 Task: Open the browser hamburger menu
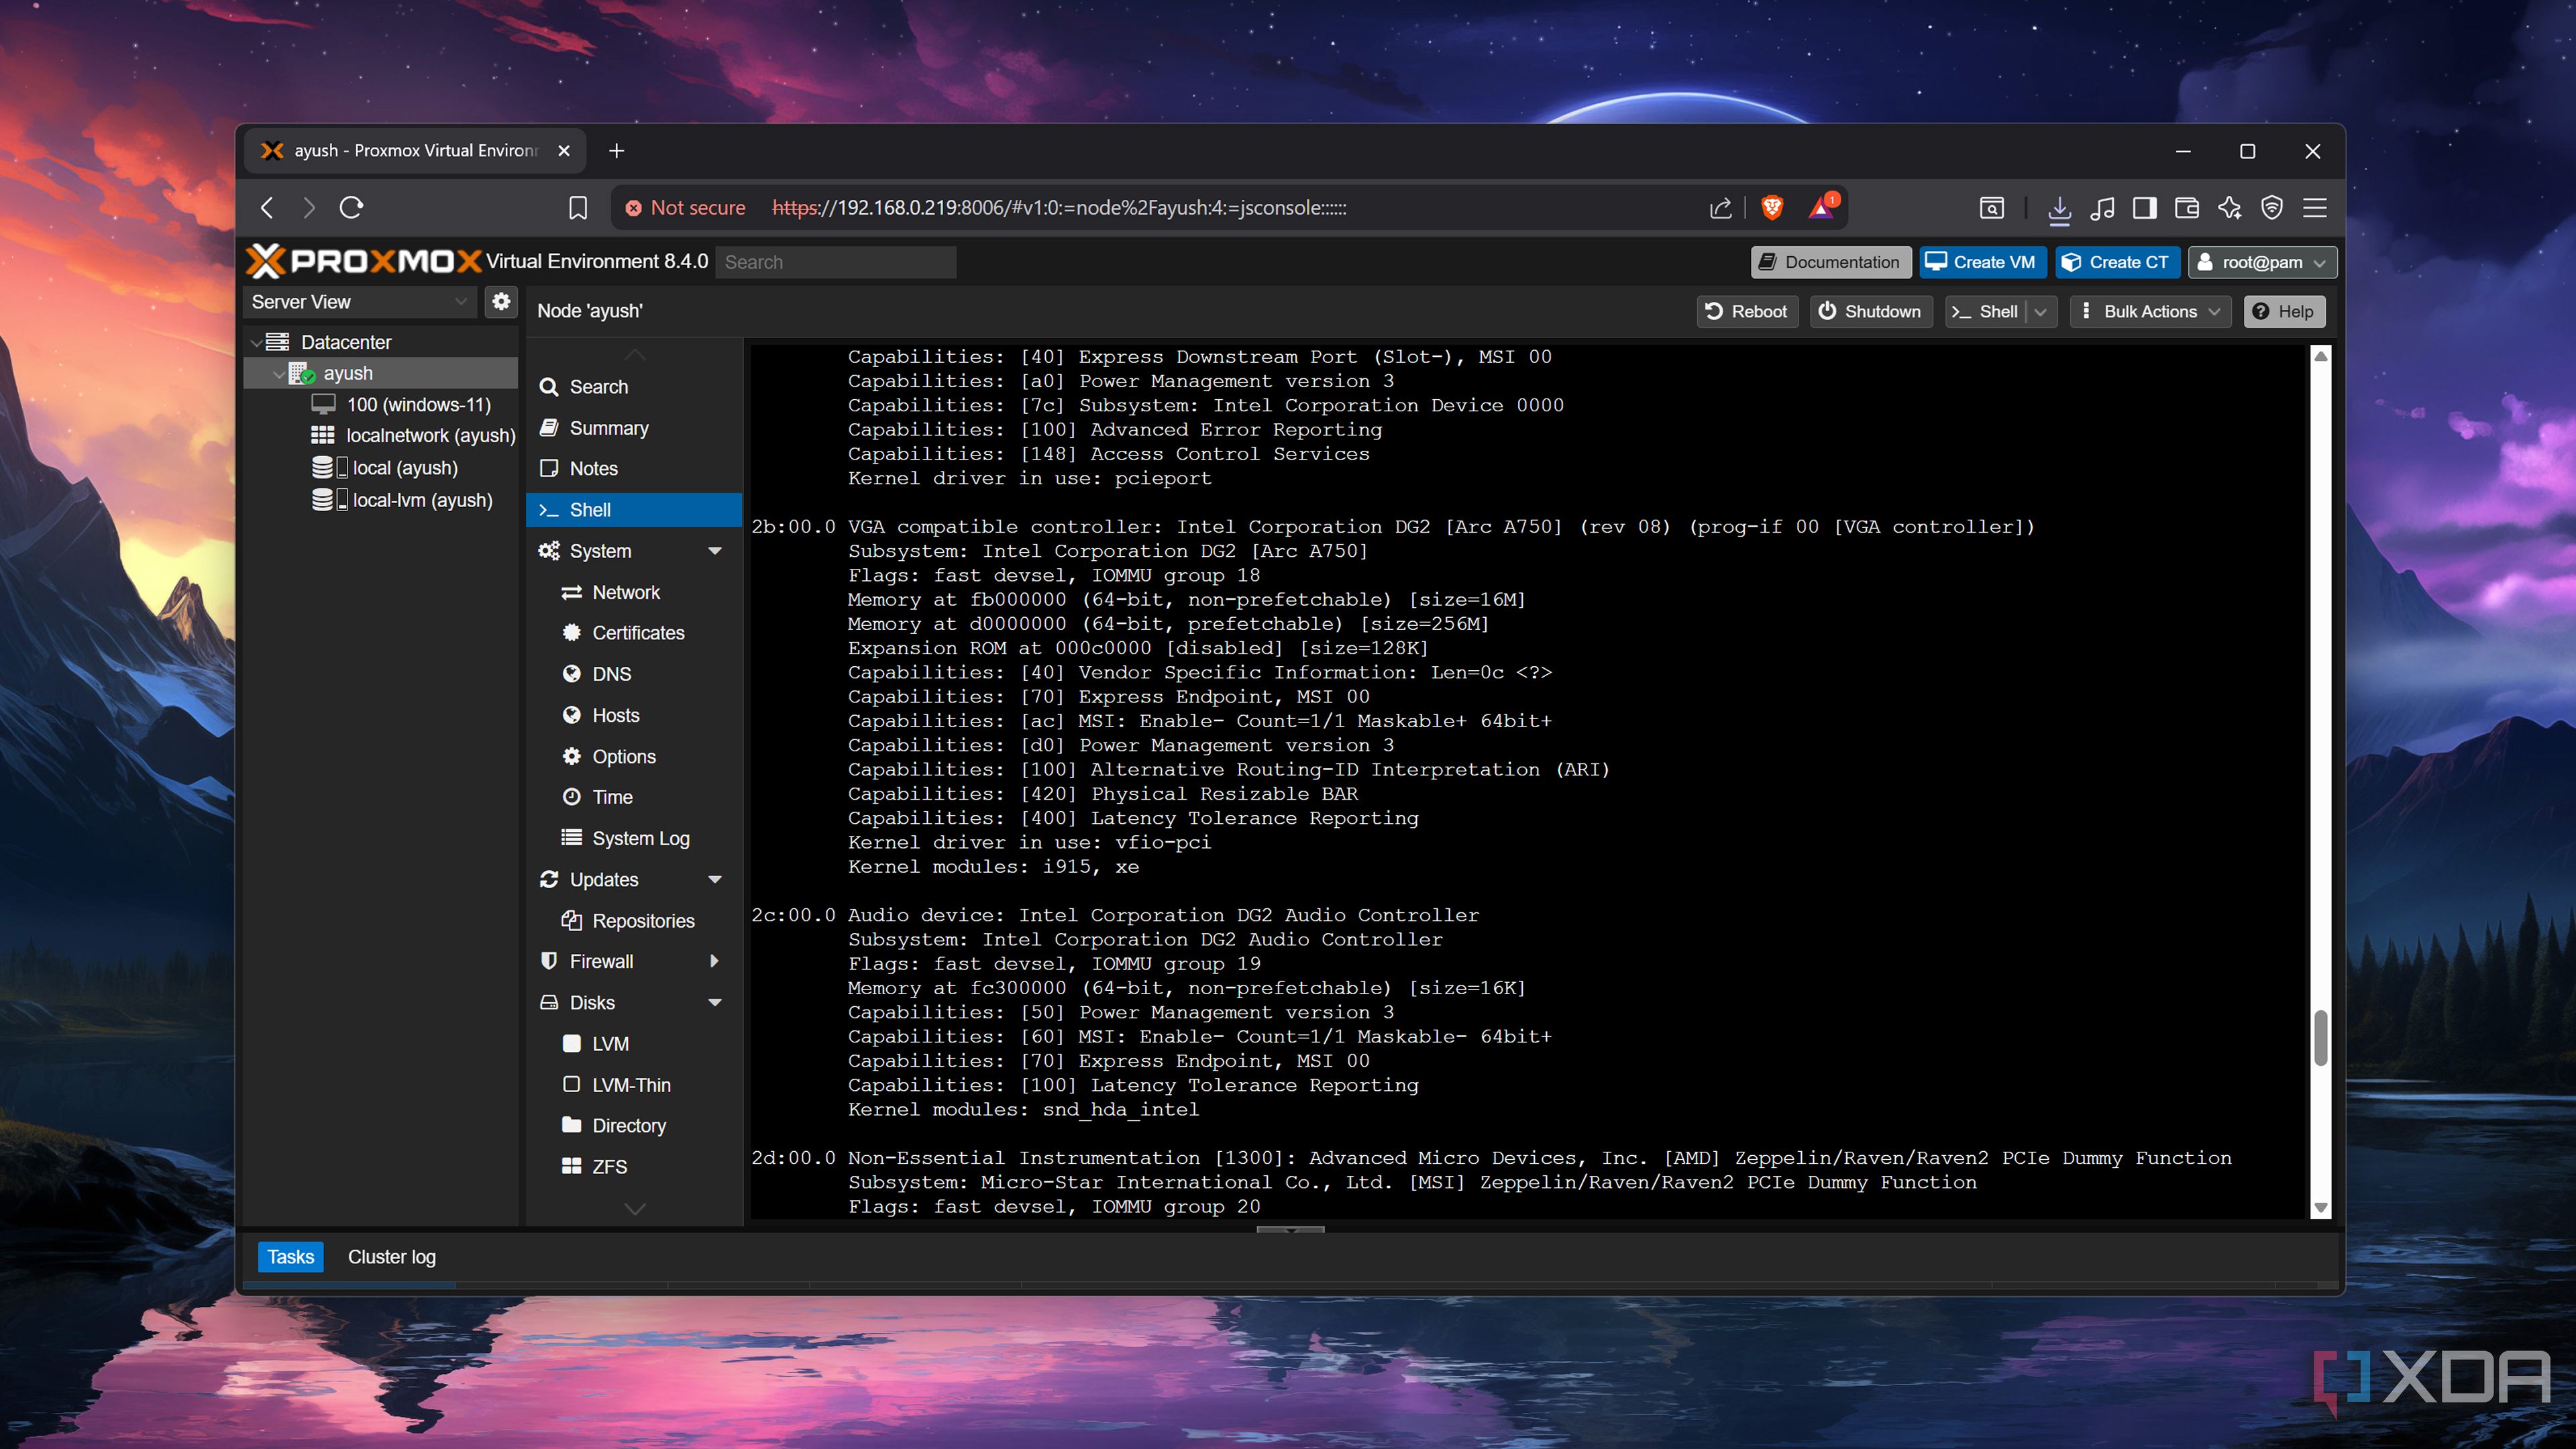(2315, 207)
